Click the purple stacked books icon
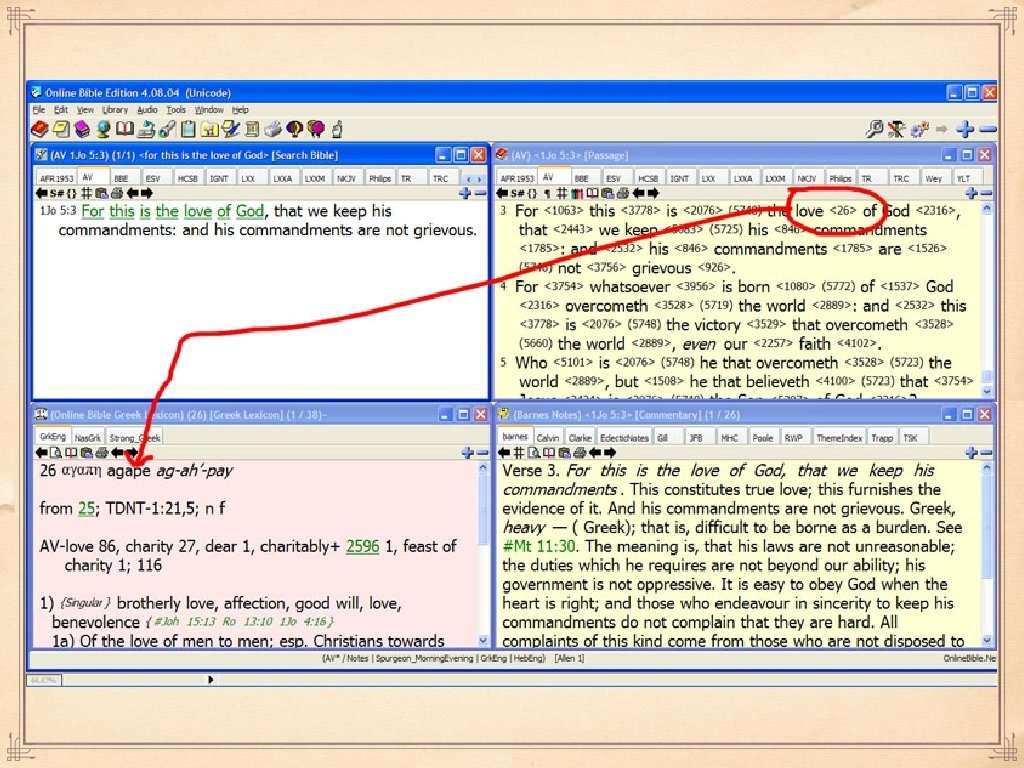 (82, 129)
